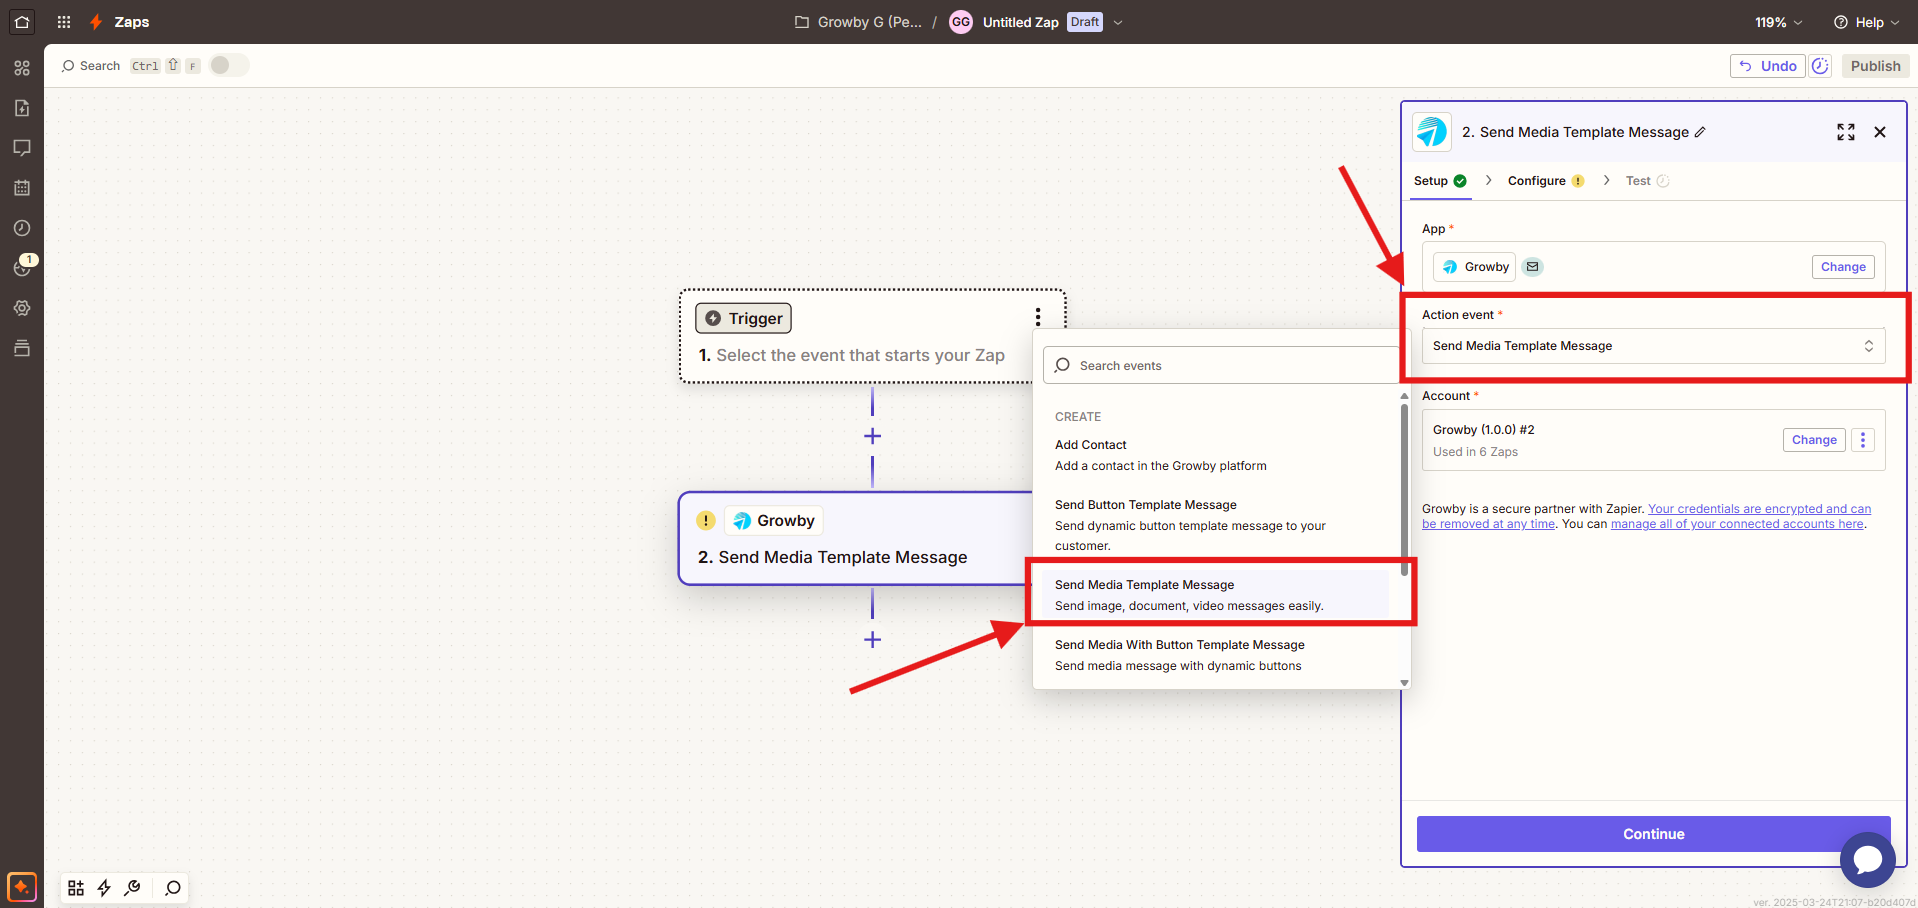Switch to the Configure tab
Image resolution: width=1918 pixels, height=908 pixels.
coord(1546,181)
